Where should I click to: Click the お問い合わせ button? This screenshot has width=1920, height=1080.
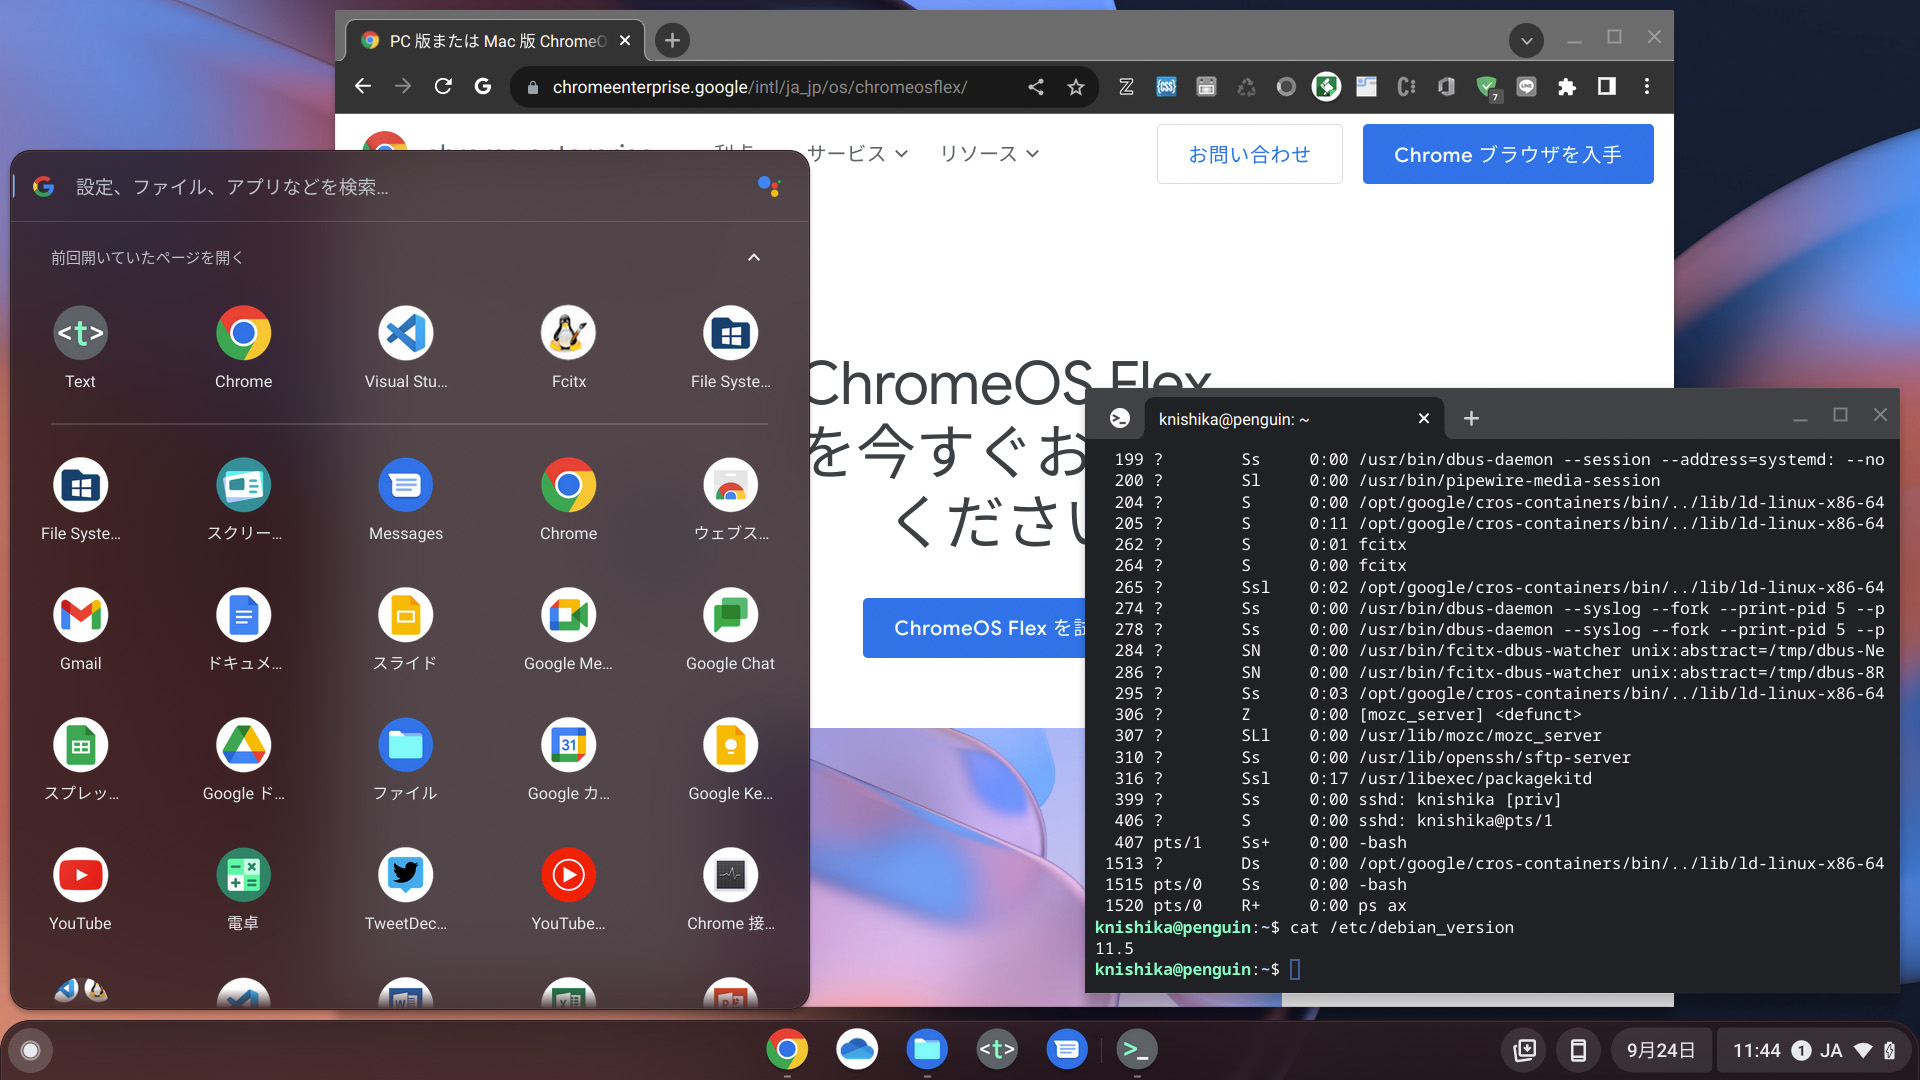tap(1249, 154)
